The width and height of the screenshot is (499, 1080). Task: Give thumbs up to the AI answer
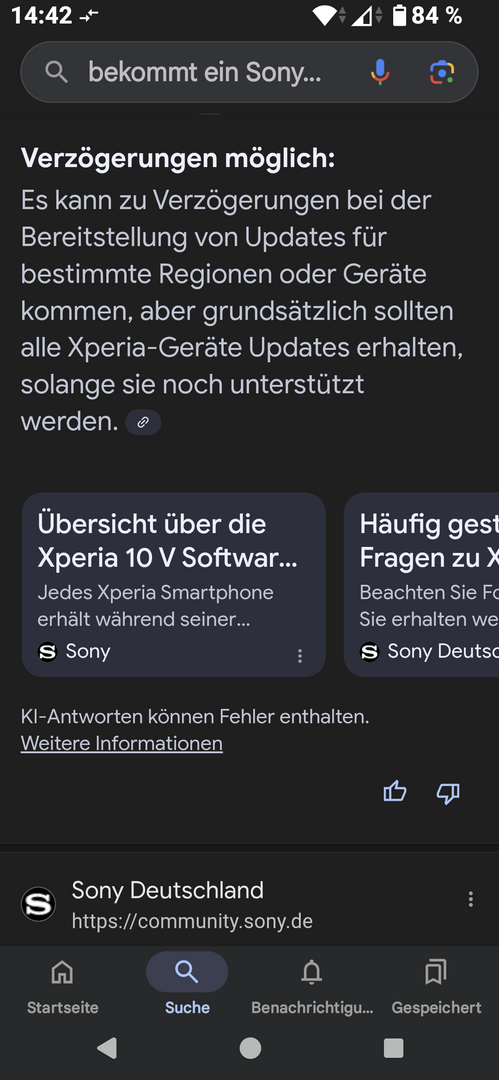tap(395, 793)
